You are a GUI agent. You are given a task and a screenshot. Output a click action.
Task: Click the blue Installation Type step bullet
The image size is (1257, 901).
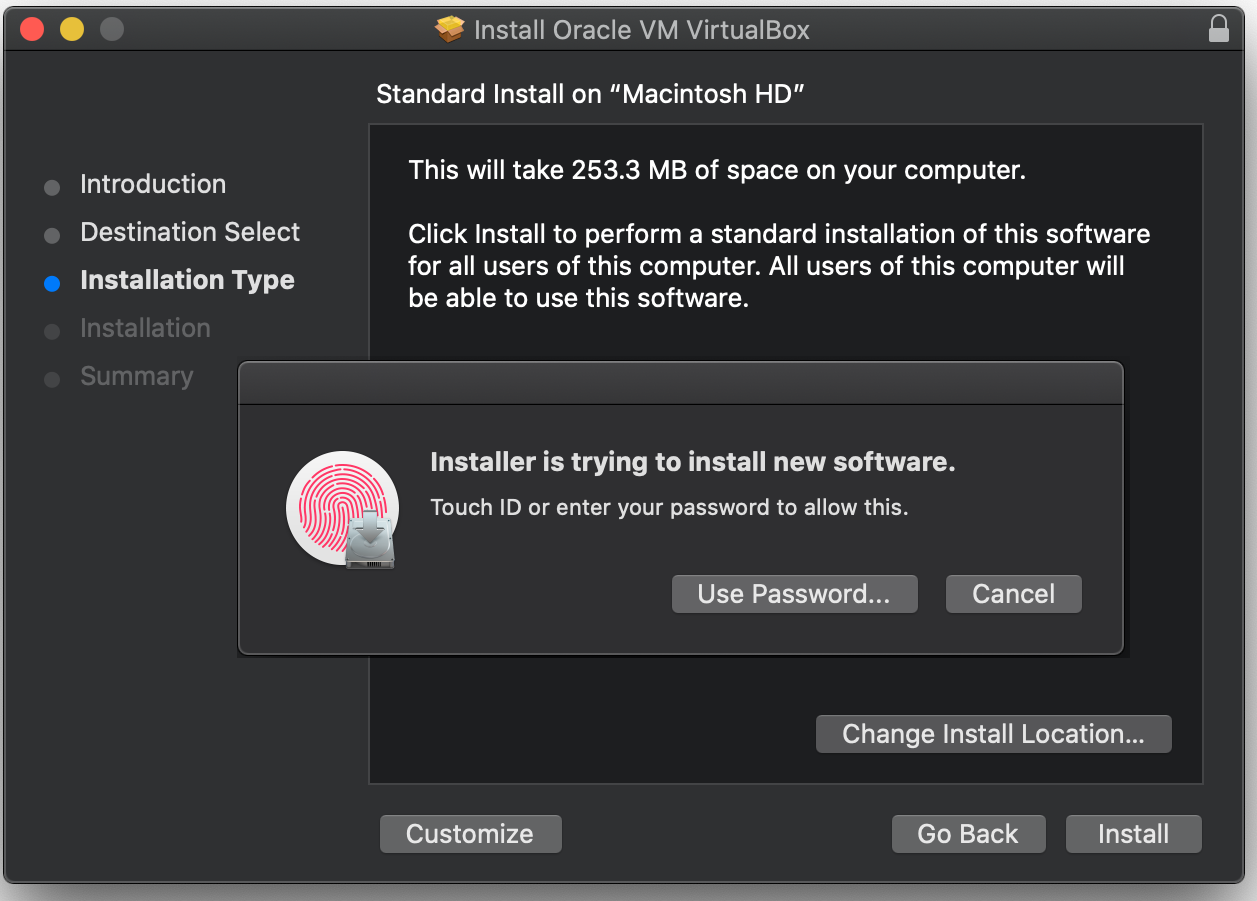(x=52, y=283)
